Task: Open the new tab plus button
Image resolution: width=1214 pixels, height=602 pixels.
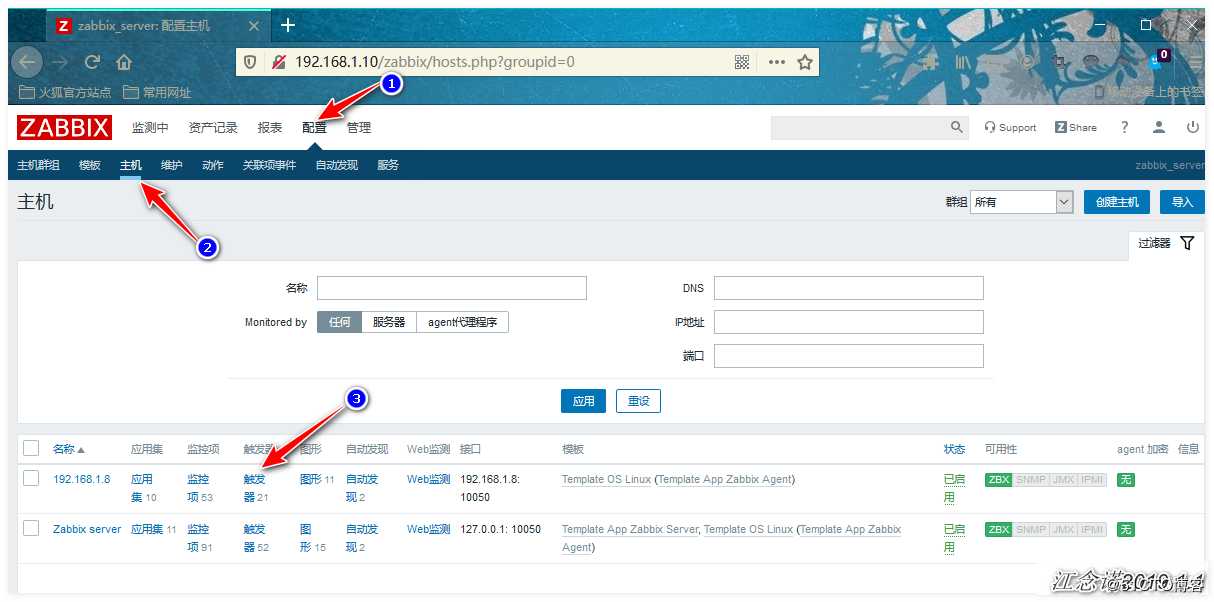Action: point(288,25)
